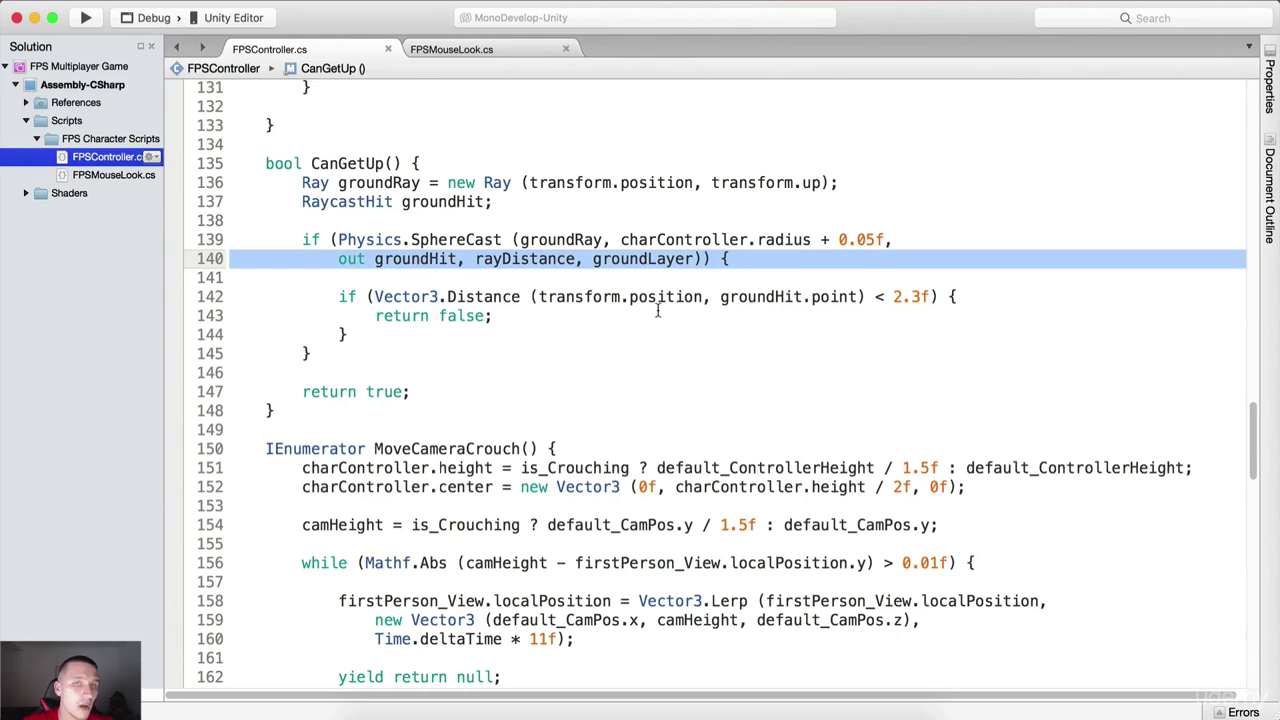Click 'Mathf.Abs' on line 156
Image resolution: width=1280 pixels, height=720 pixels.
(x=406, y=563)
